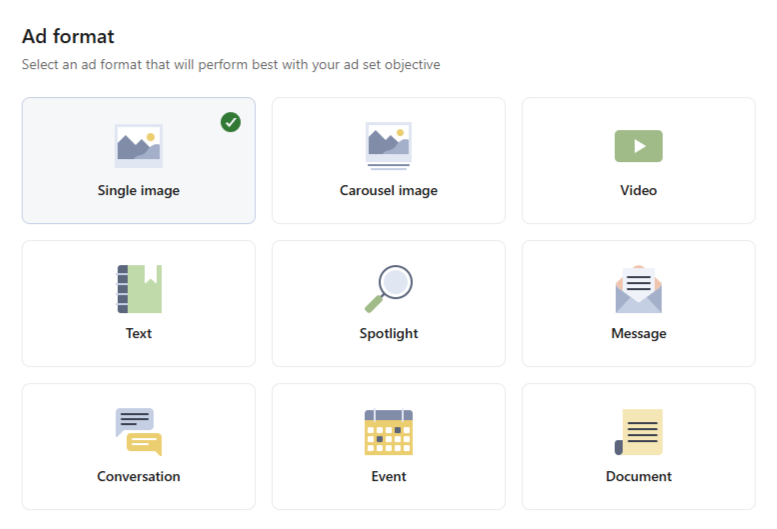Choose the "Carousel image" format label
The width and height of the screenshot is (777, 529).
click(x=388, y=190)
